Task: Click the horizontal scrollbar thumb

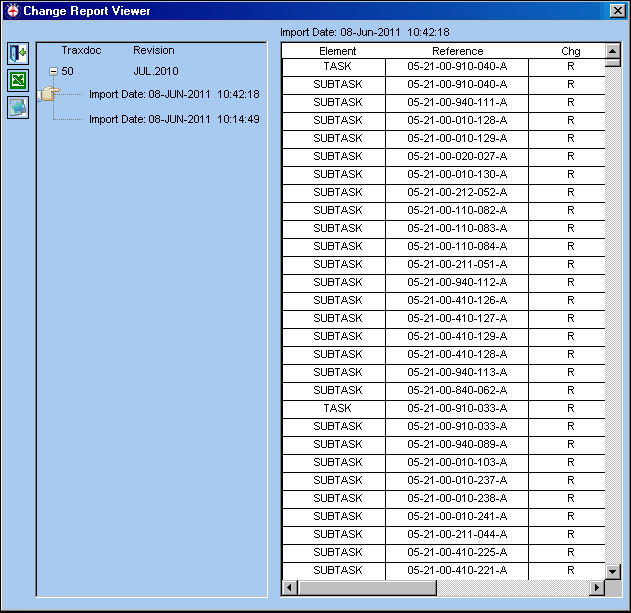Action: pos(367,588)
